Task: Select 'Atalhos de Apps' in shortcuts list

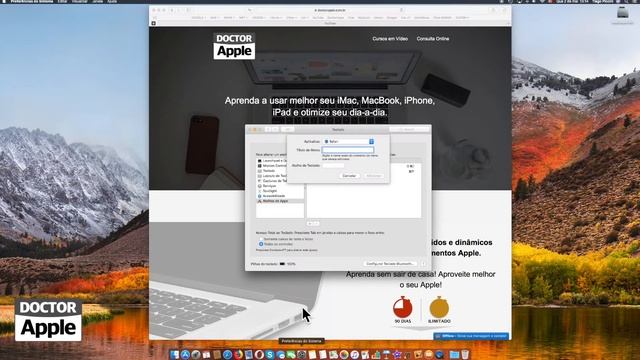Action: (x=280, y=201)
